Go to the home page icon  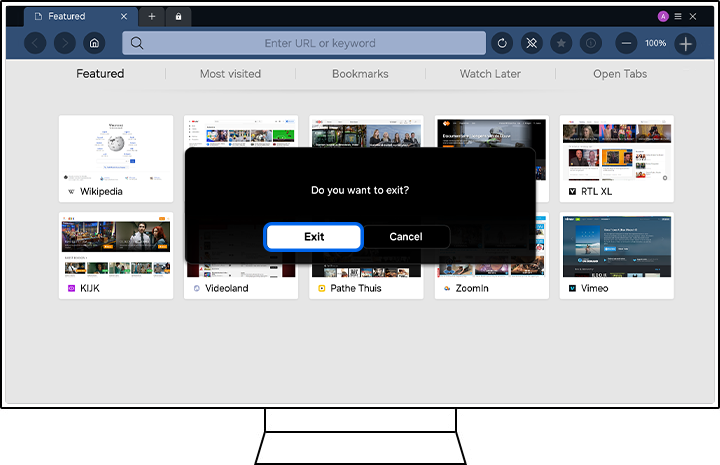93,43
